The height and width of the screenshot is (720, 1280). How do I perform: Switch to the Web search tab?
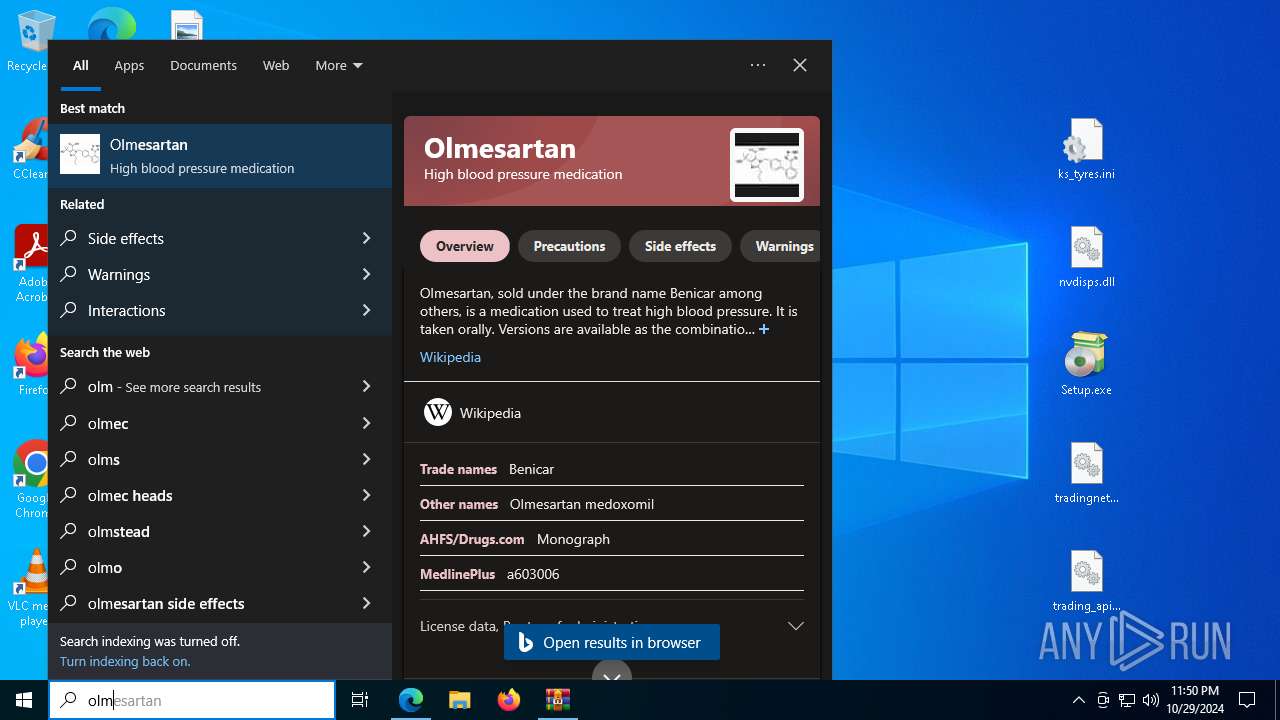pos(276,65)
